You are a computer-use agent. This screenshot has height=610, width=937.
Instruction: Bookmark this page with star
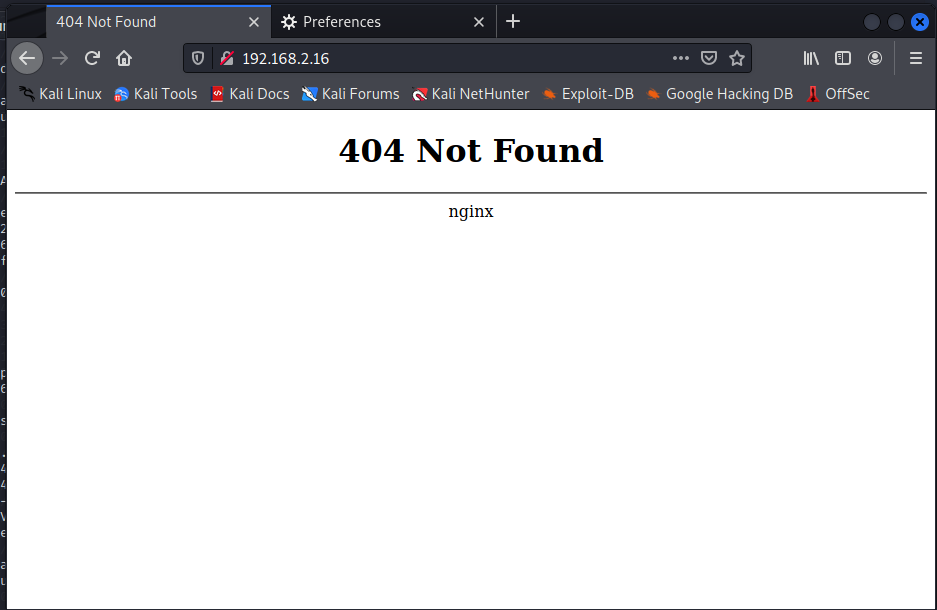[737, 58]
